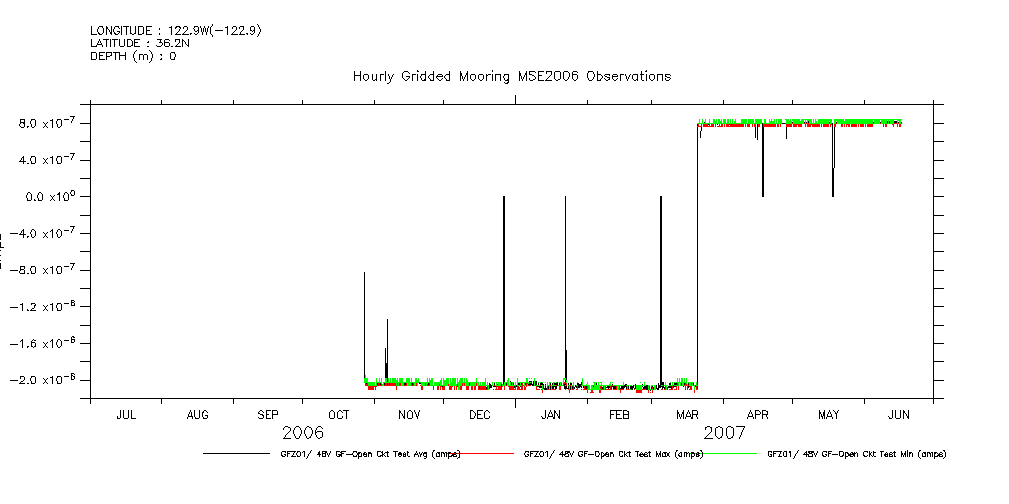The height and width of the screenshot is (504, 1009).
Task: Click the DEPTH (m) header line
Action: click(133, 57)
